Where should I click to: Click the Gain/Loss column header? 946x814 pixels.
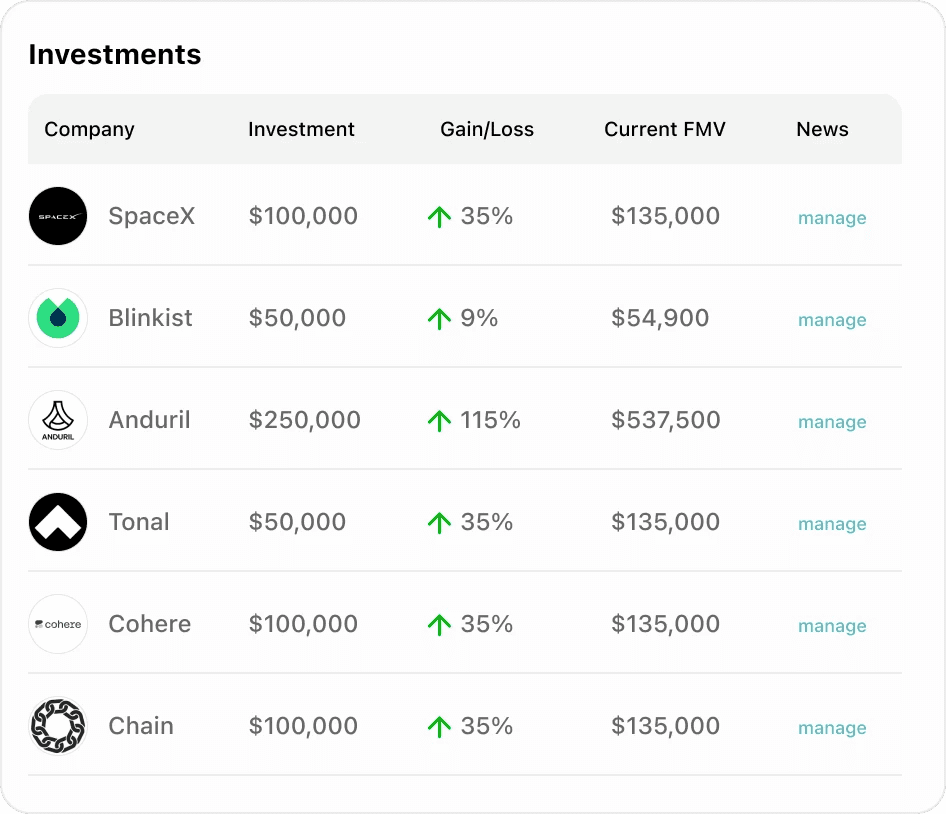point(487,129)
